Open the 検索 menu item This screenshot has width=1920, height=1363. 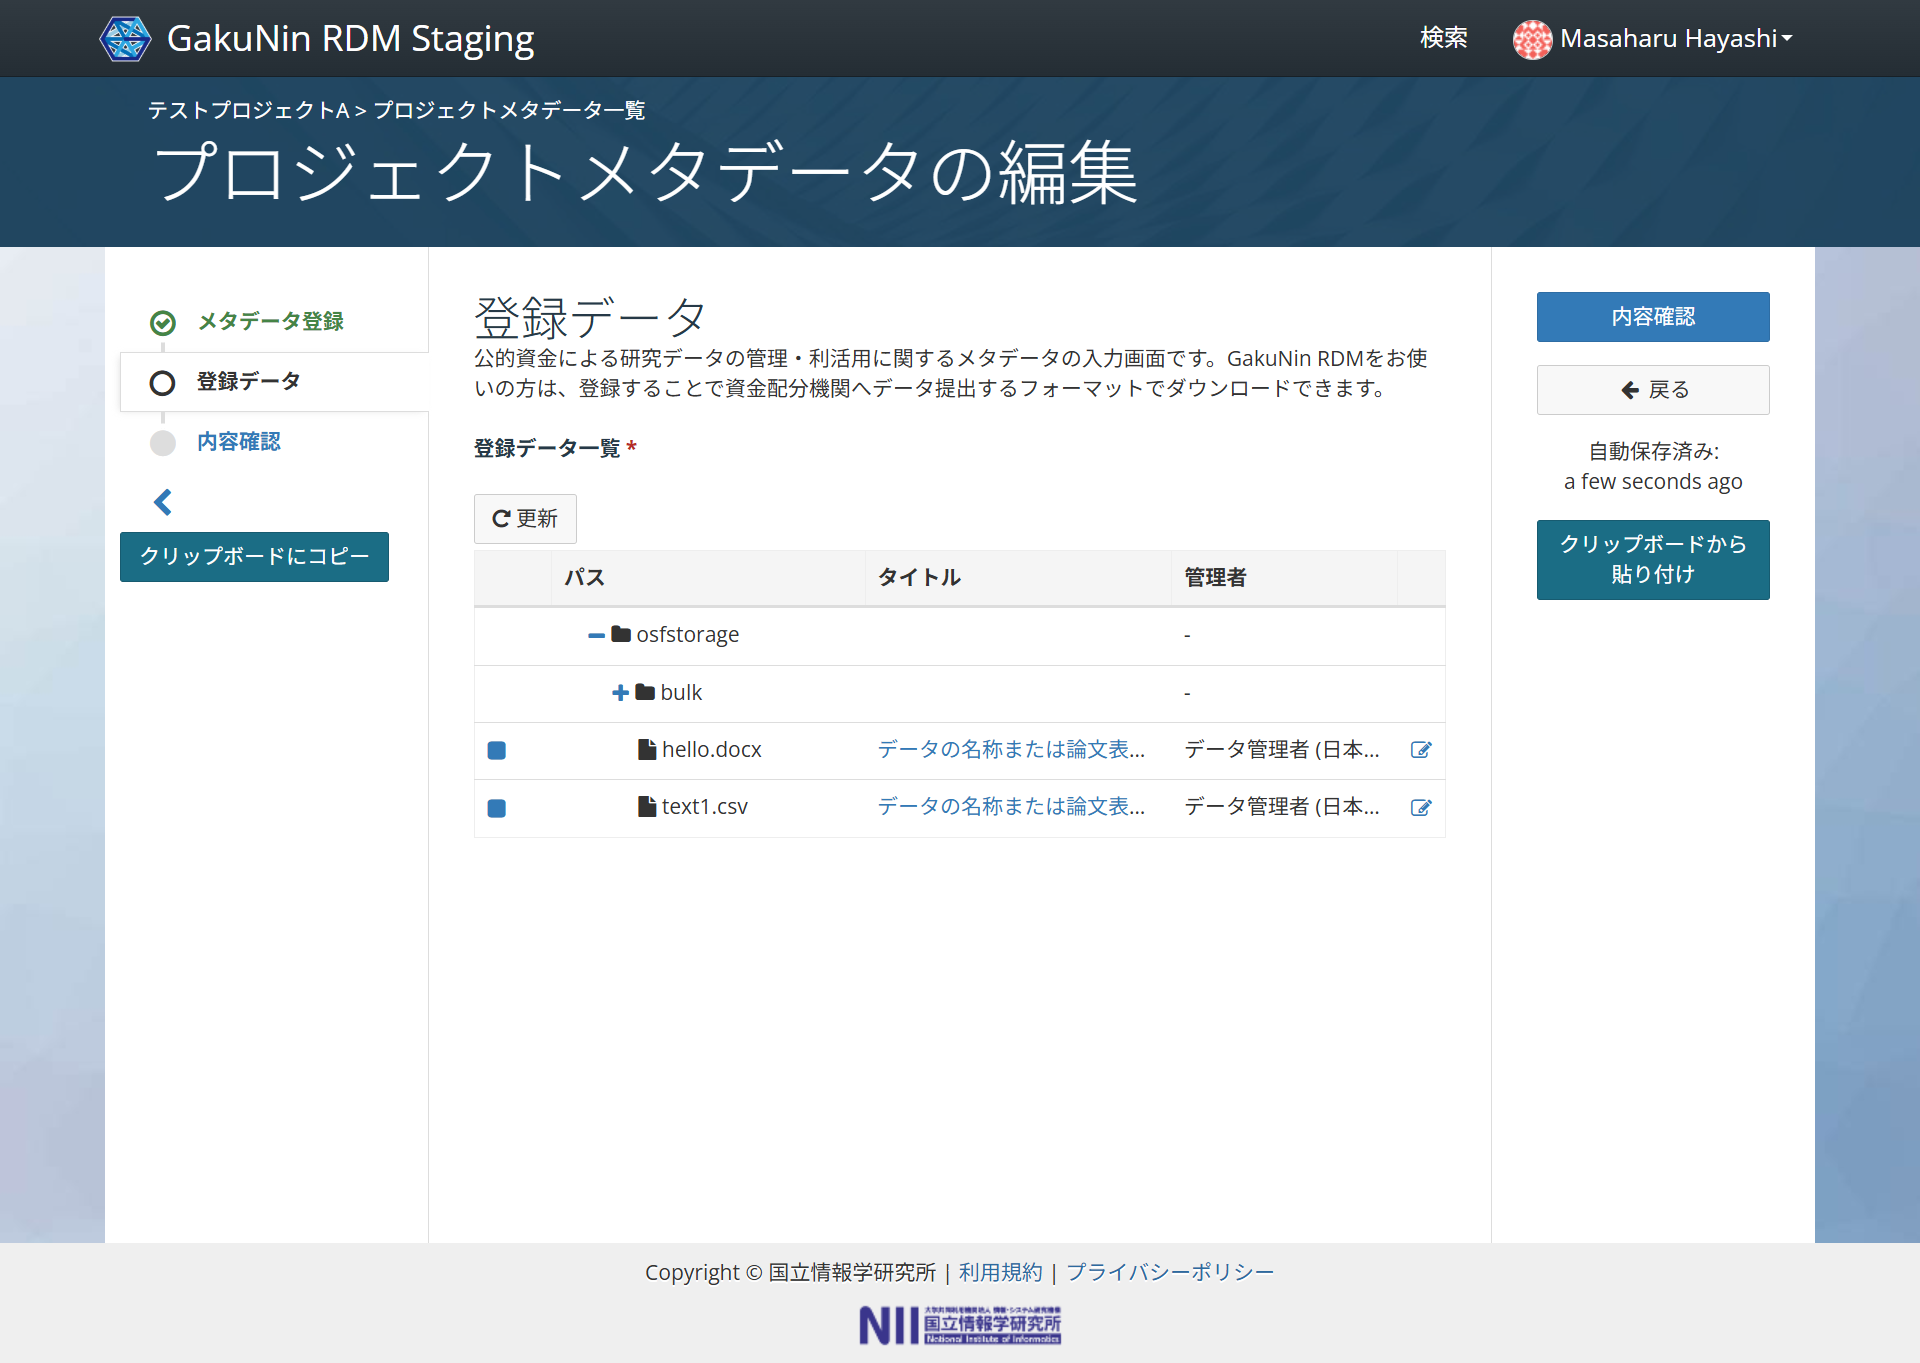pos(1443,38)
